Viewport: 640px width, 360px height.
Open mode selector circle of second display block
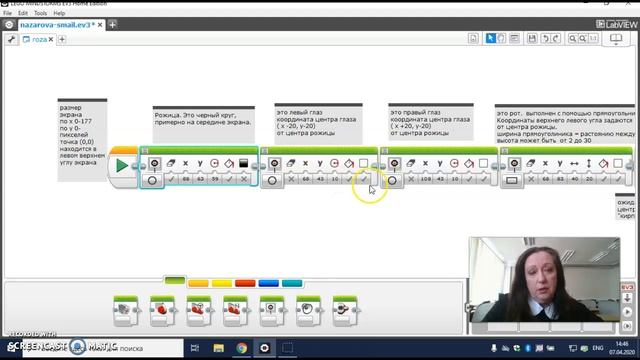[x=272, y=180]
